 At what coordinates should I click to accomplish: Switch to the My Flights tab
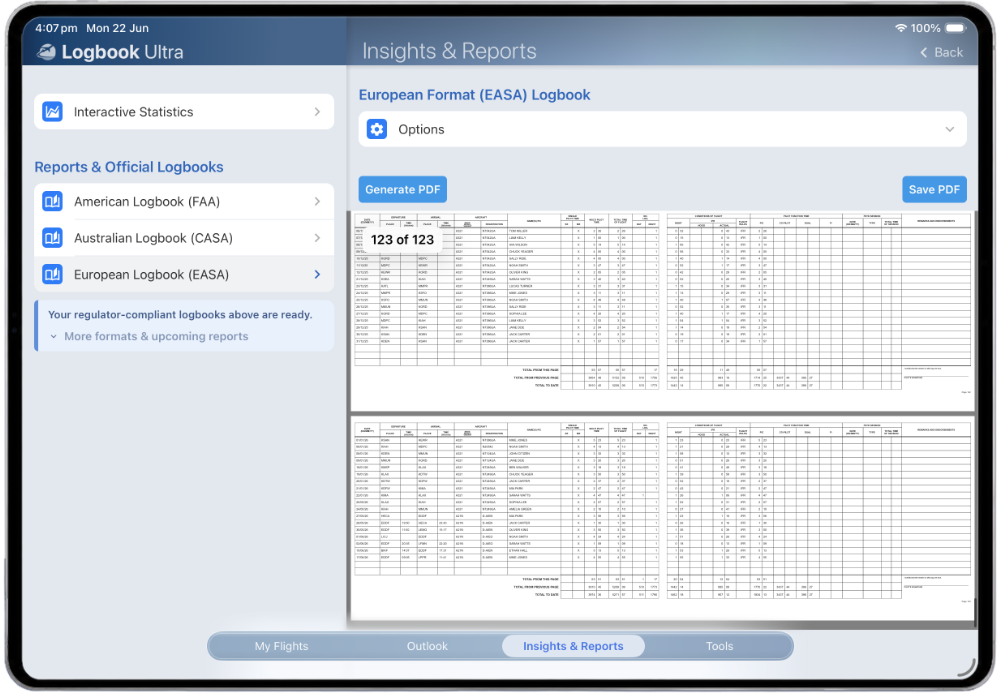click(281, 646)
